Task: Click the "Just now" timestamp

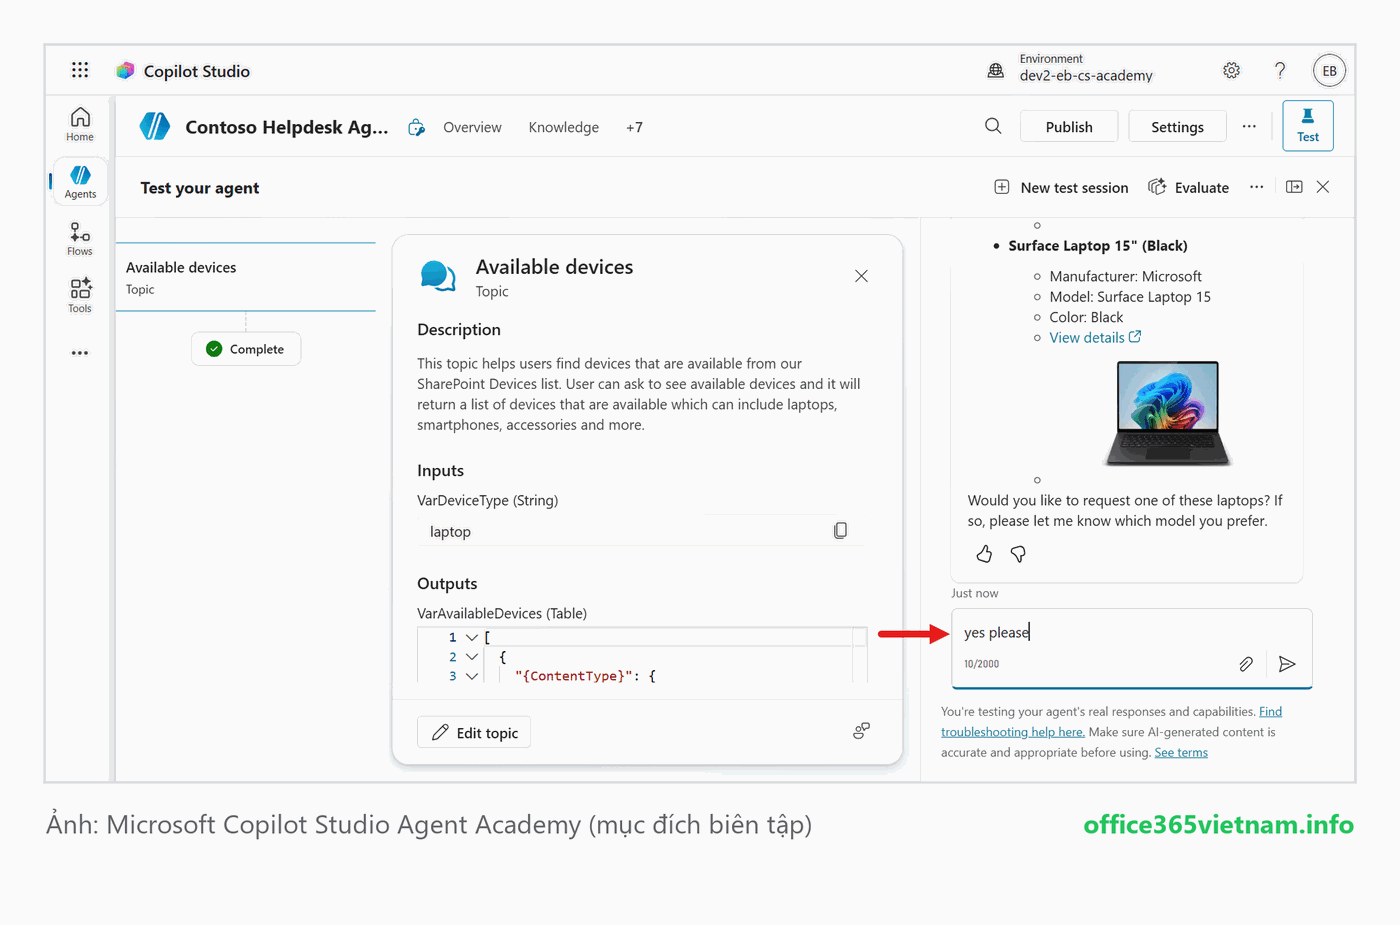Action: 974,593
